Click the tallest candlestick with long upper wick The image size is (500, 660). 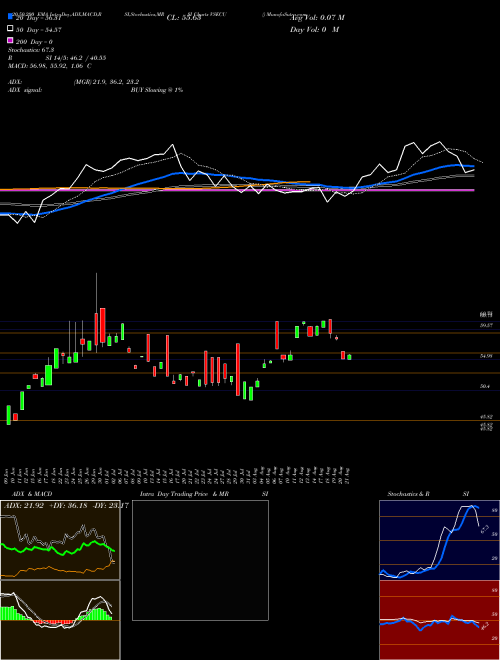(96, 313)
